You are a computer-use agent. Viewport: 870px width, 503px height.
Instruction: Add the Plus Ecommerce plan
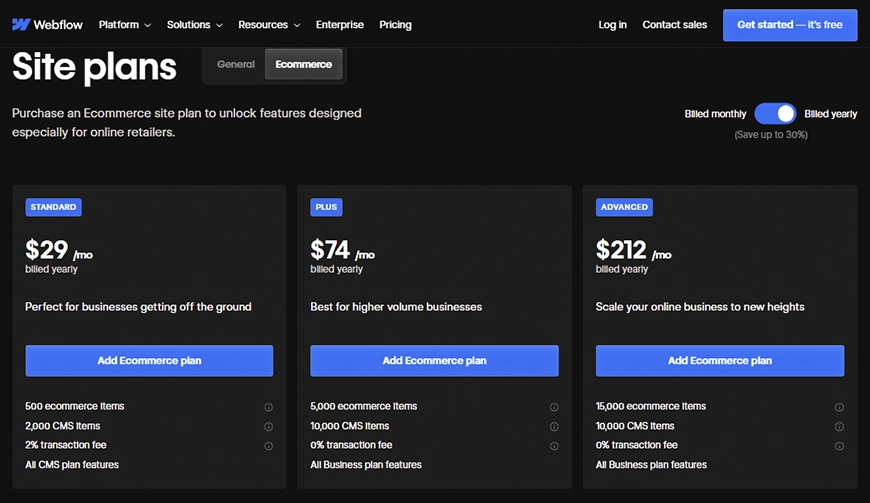click(434, 360)
